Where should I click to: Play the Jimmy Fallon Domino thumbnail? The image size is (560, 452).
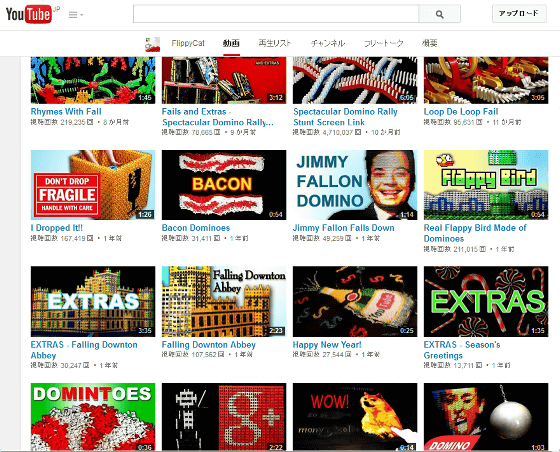click(355, 185)
